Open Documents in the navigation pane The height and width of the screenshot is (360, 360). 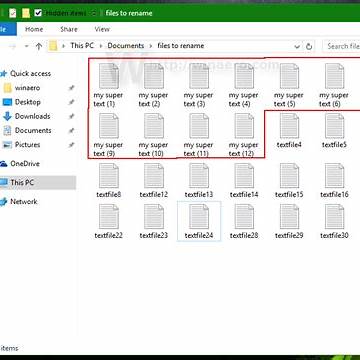tap(33, 130)
